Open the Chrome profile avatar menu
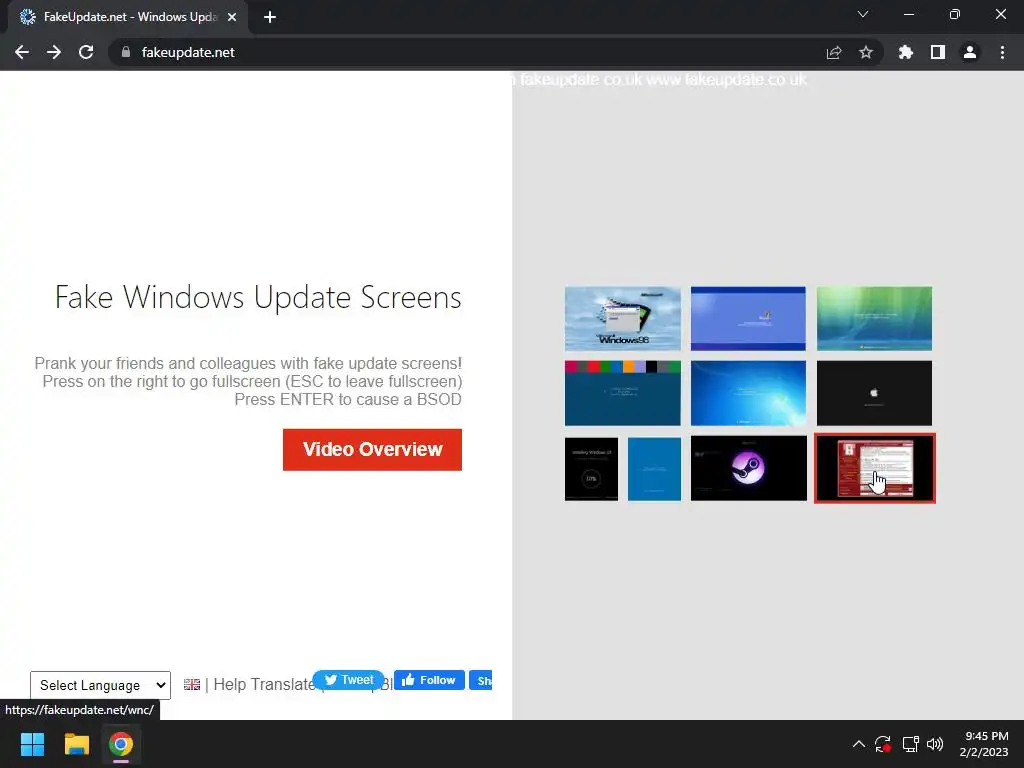Viewport: 1024px width, 768px height. pos(970,52)
